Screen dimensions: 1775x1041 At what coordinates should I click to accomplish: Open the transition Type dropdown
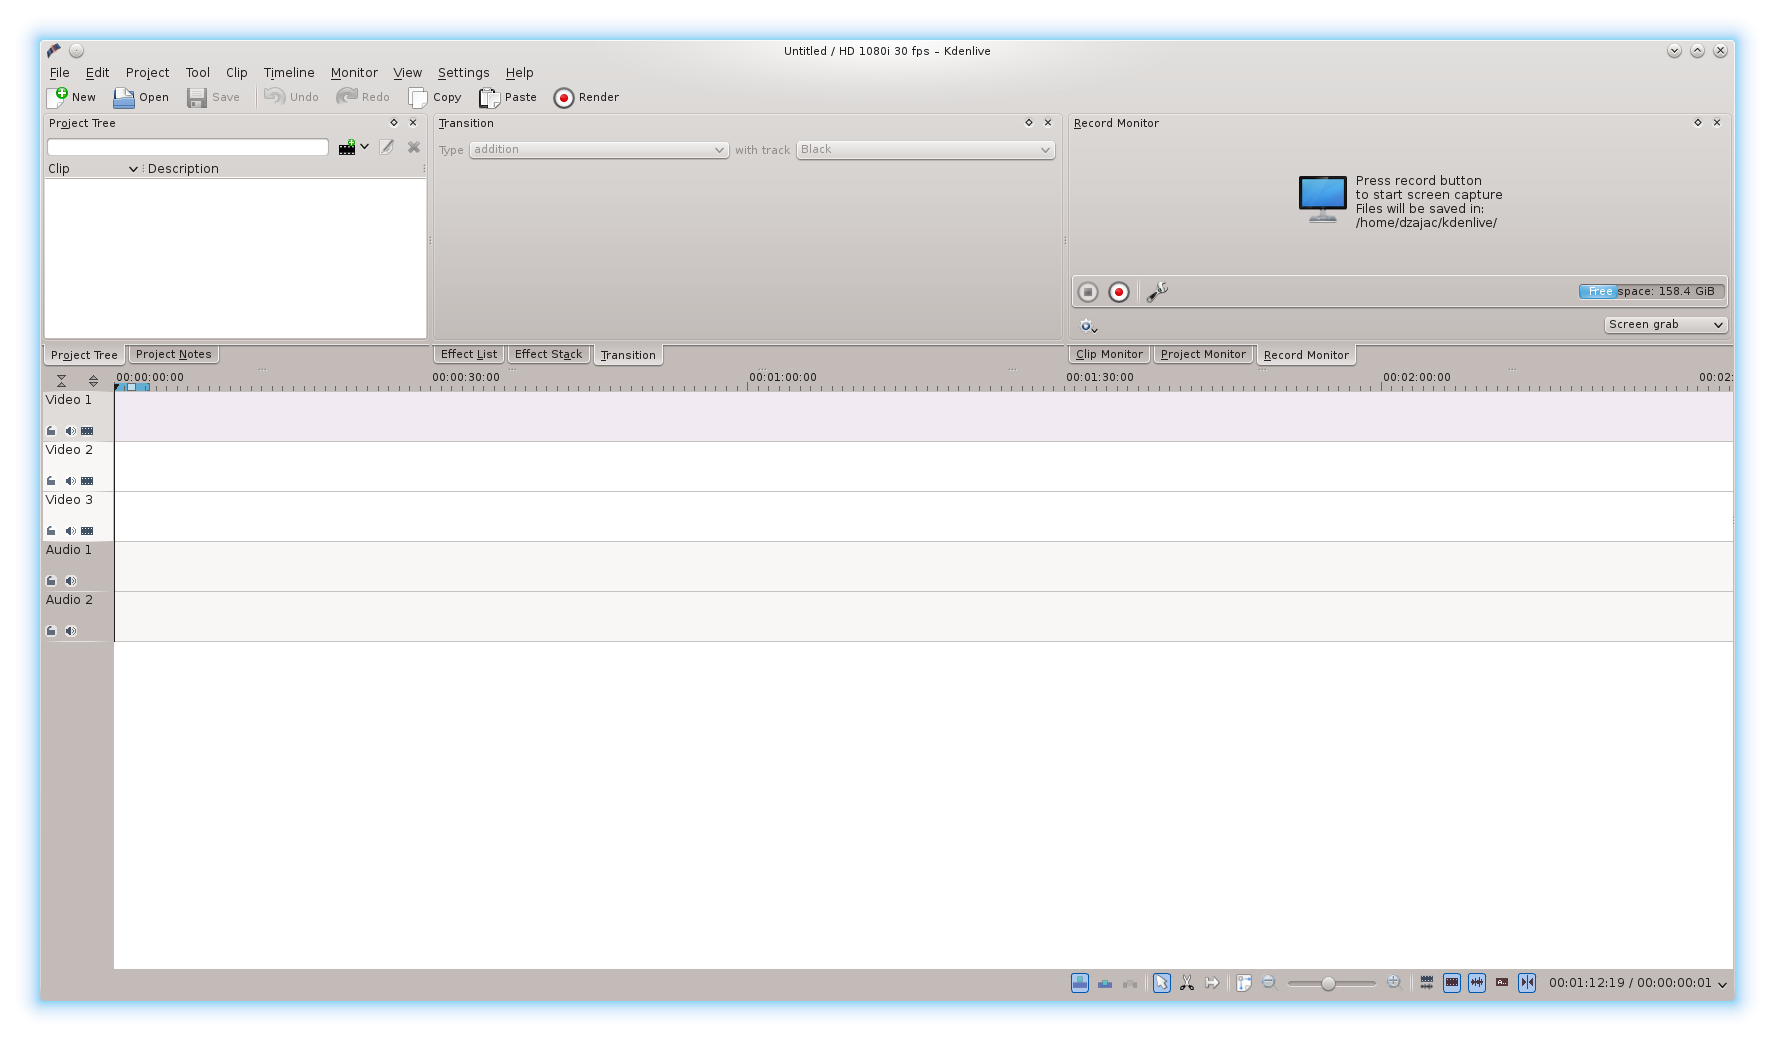[x=599, y=150]
